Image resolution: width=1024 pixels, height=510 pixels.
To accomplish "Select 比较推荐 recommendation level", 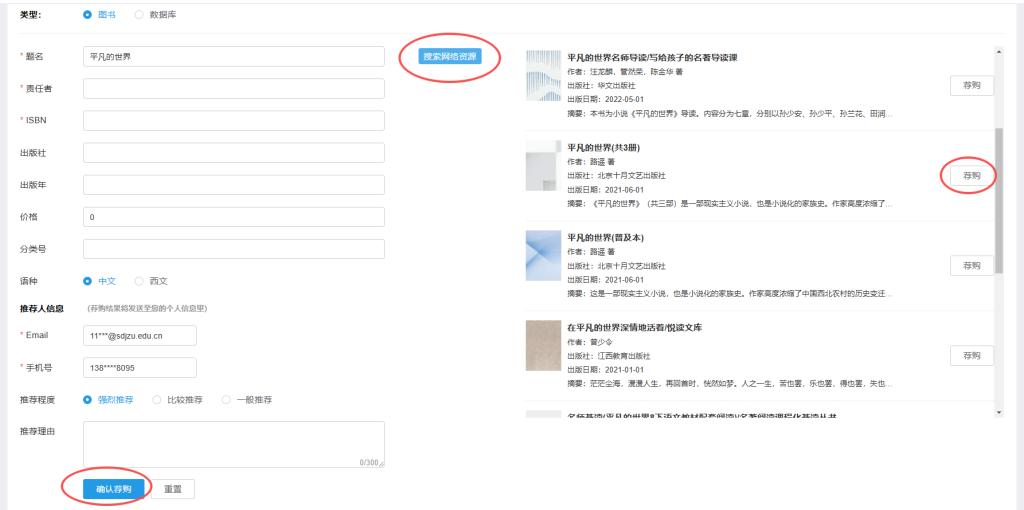I will tap(156, 399).
